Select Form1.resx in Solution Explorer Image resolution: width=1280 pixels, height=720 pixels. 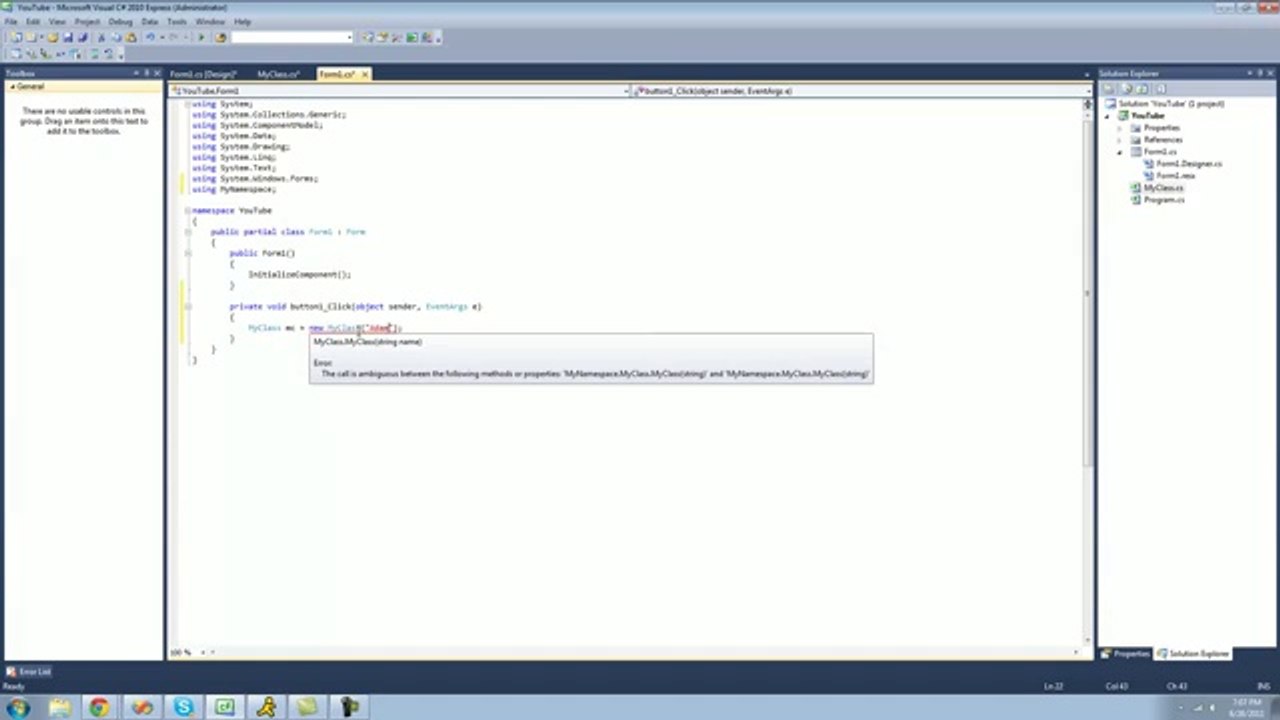pyautogui.click(x=1175, y=176)
